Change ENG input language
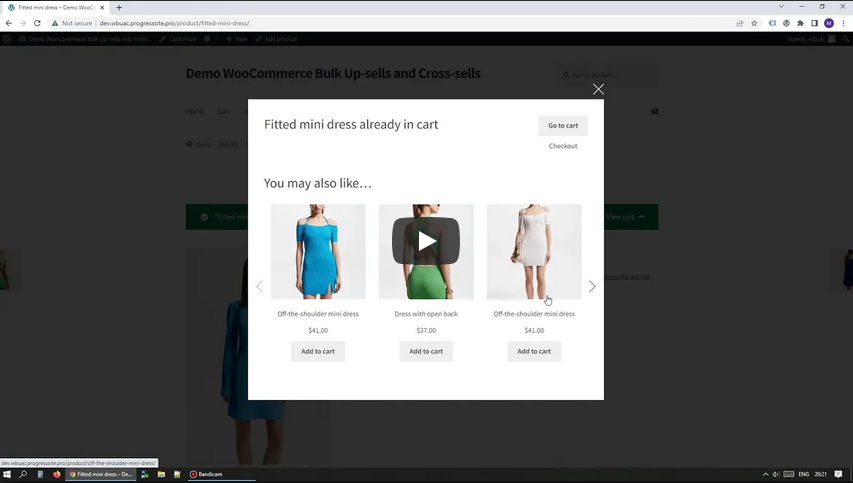This screenshot has width=853, height=483. pos(803,474)
